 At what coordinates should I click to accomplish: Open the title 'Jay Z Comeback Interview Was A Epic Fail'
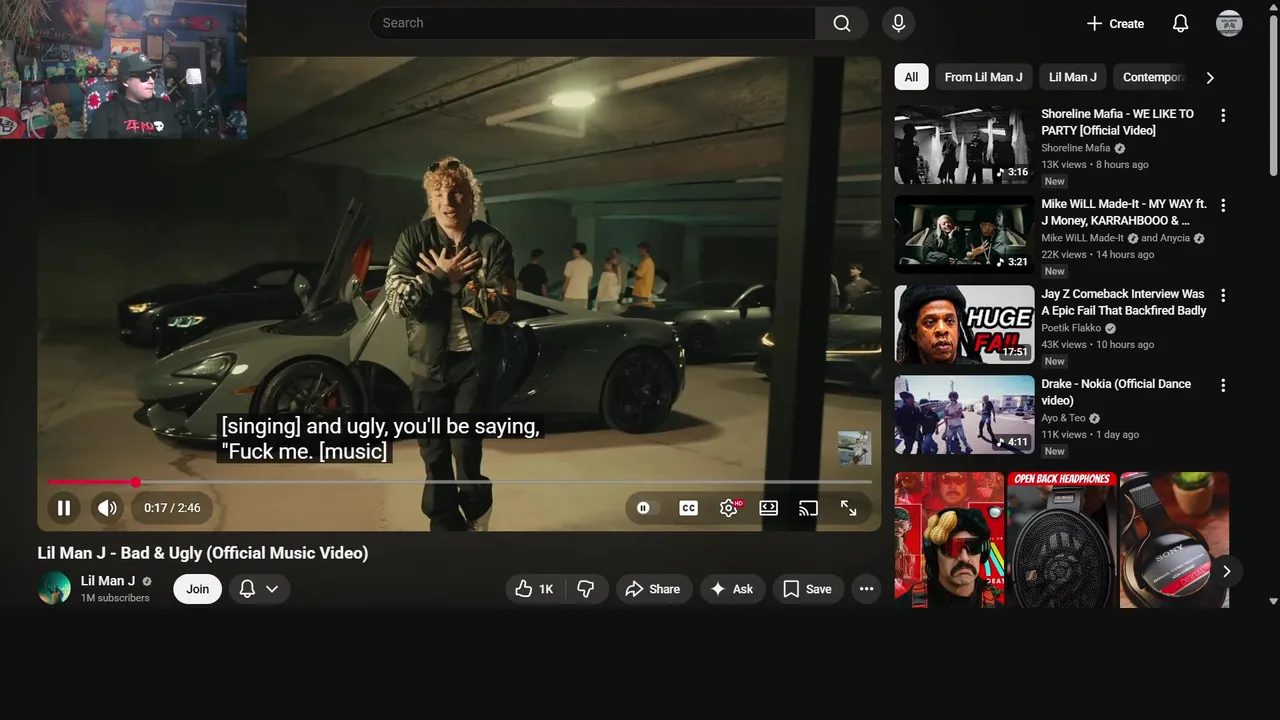tap(1123, 302)
